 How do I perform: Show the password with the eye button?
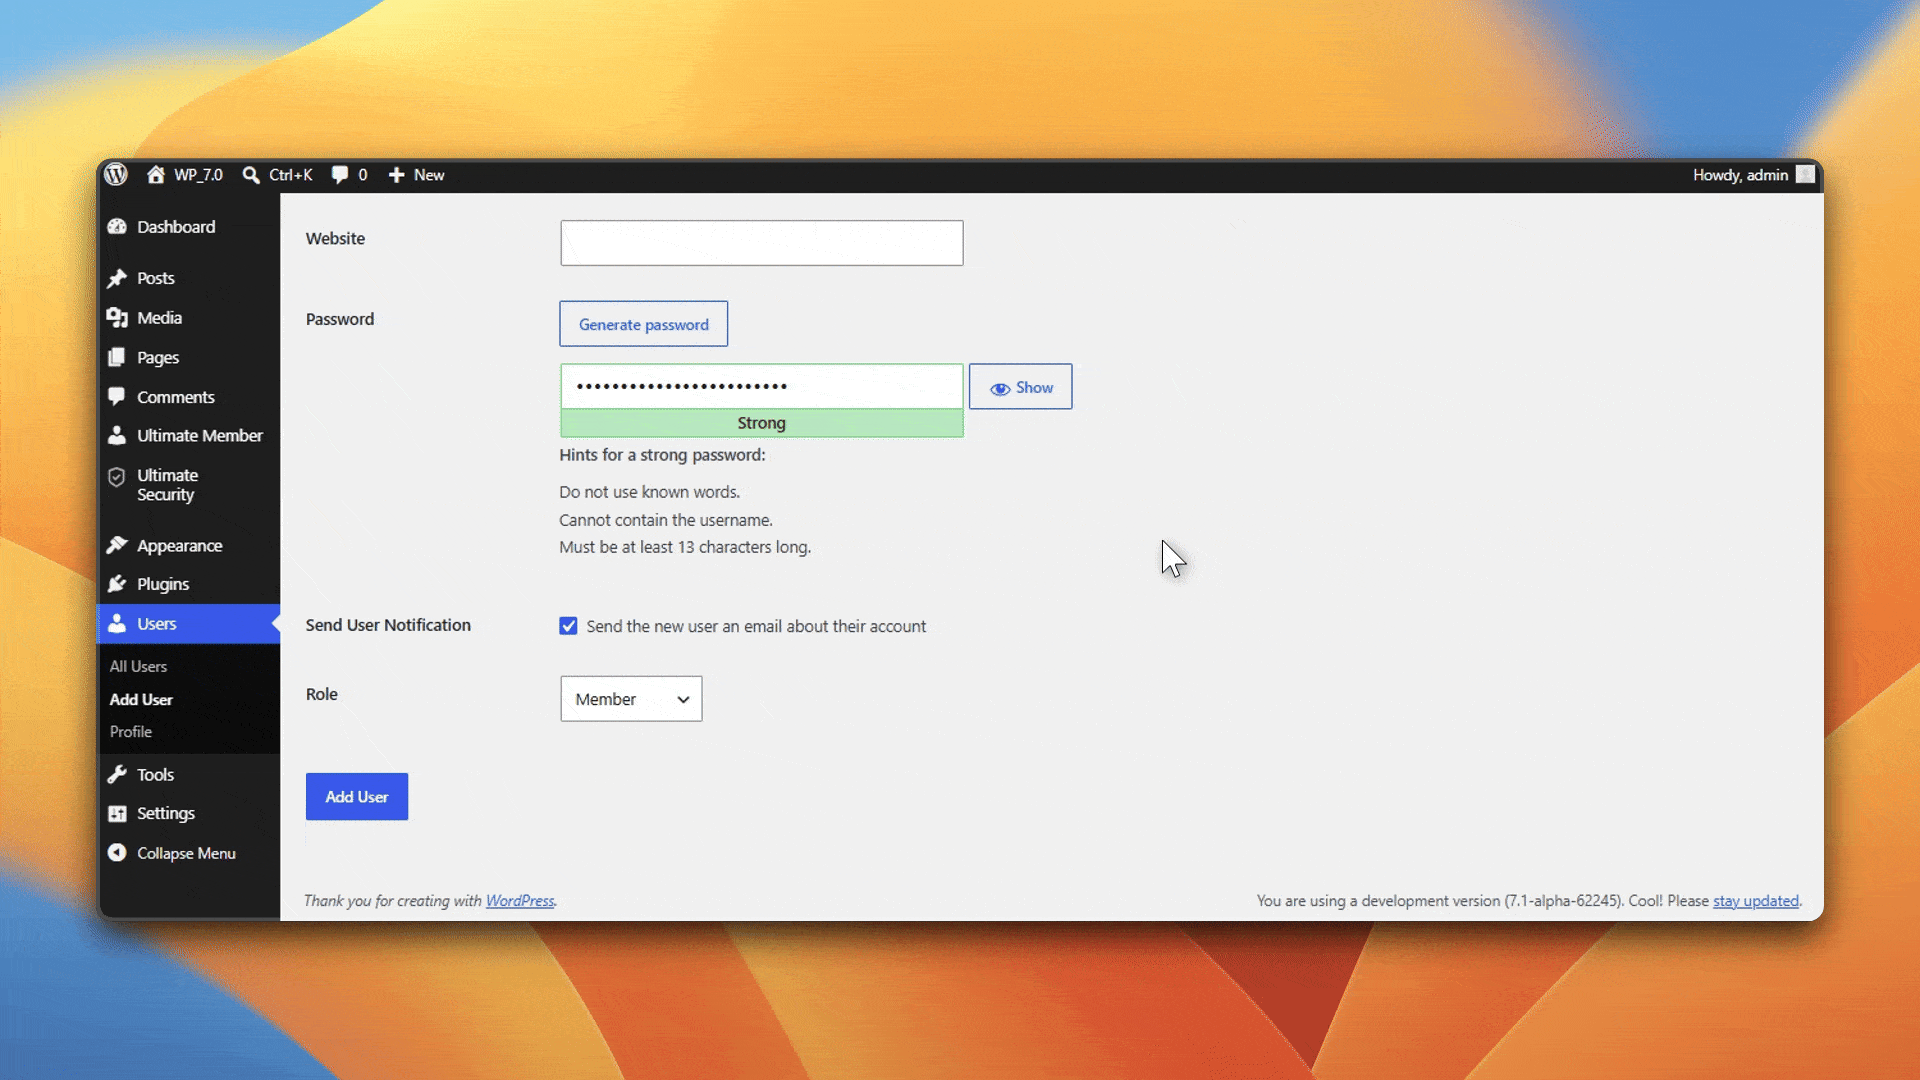click(1020, 387)
